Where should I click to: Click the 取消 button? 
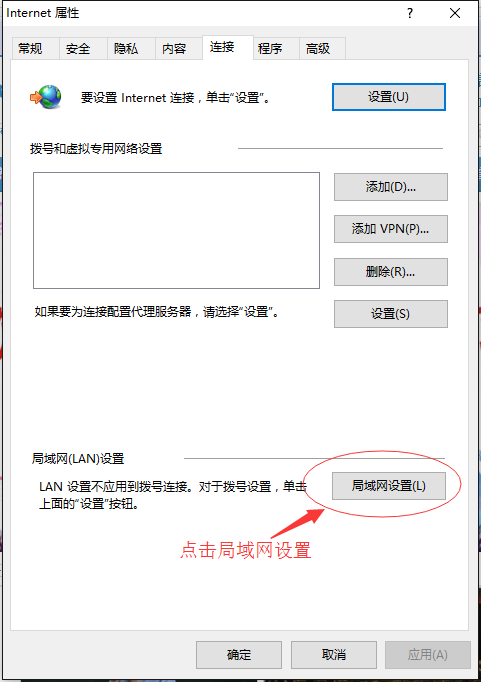pos(334,655)
